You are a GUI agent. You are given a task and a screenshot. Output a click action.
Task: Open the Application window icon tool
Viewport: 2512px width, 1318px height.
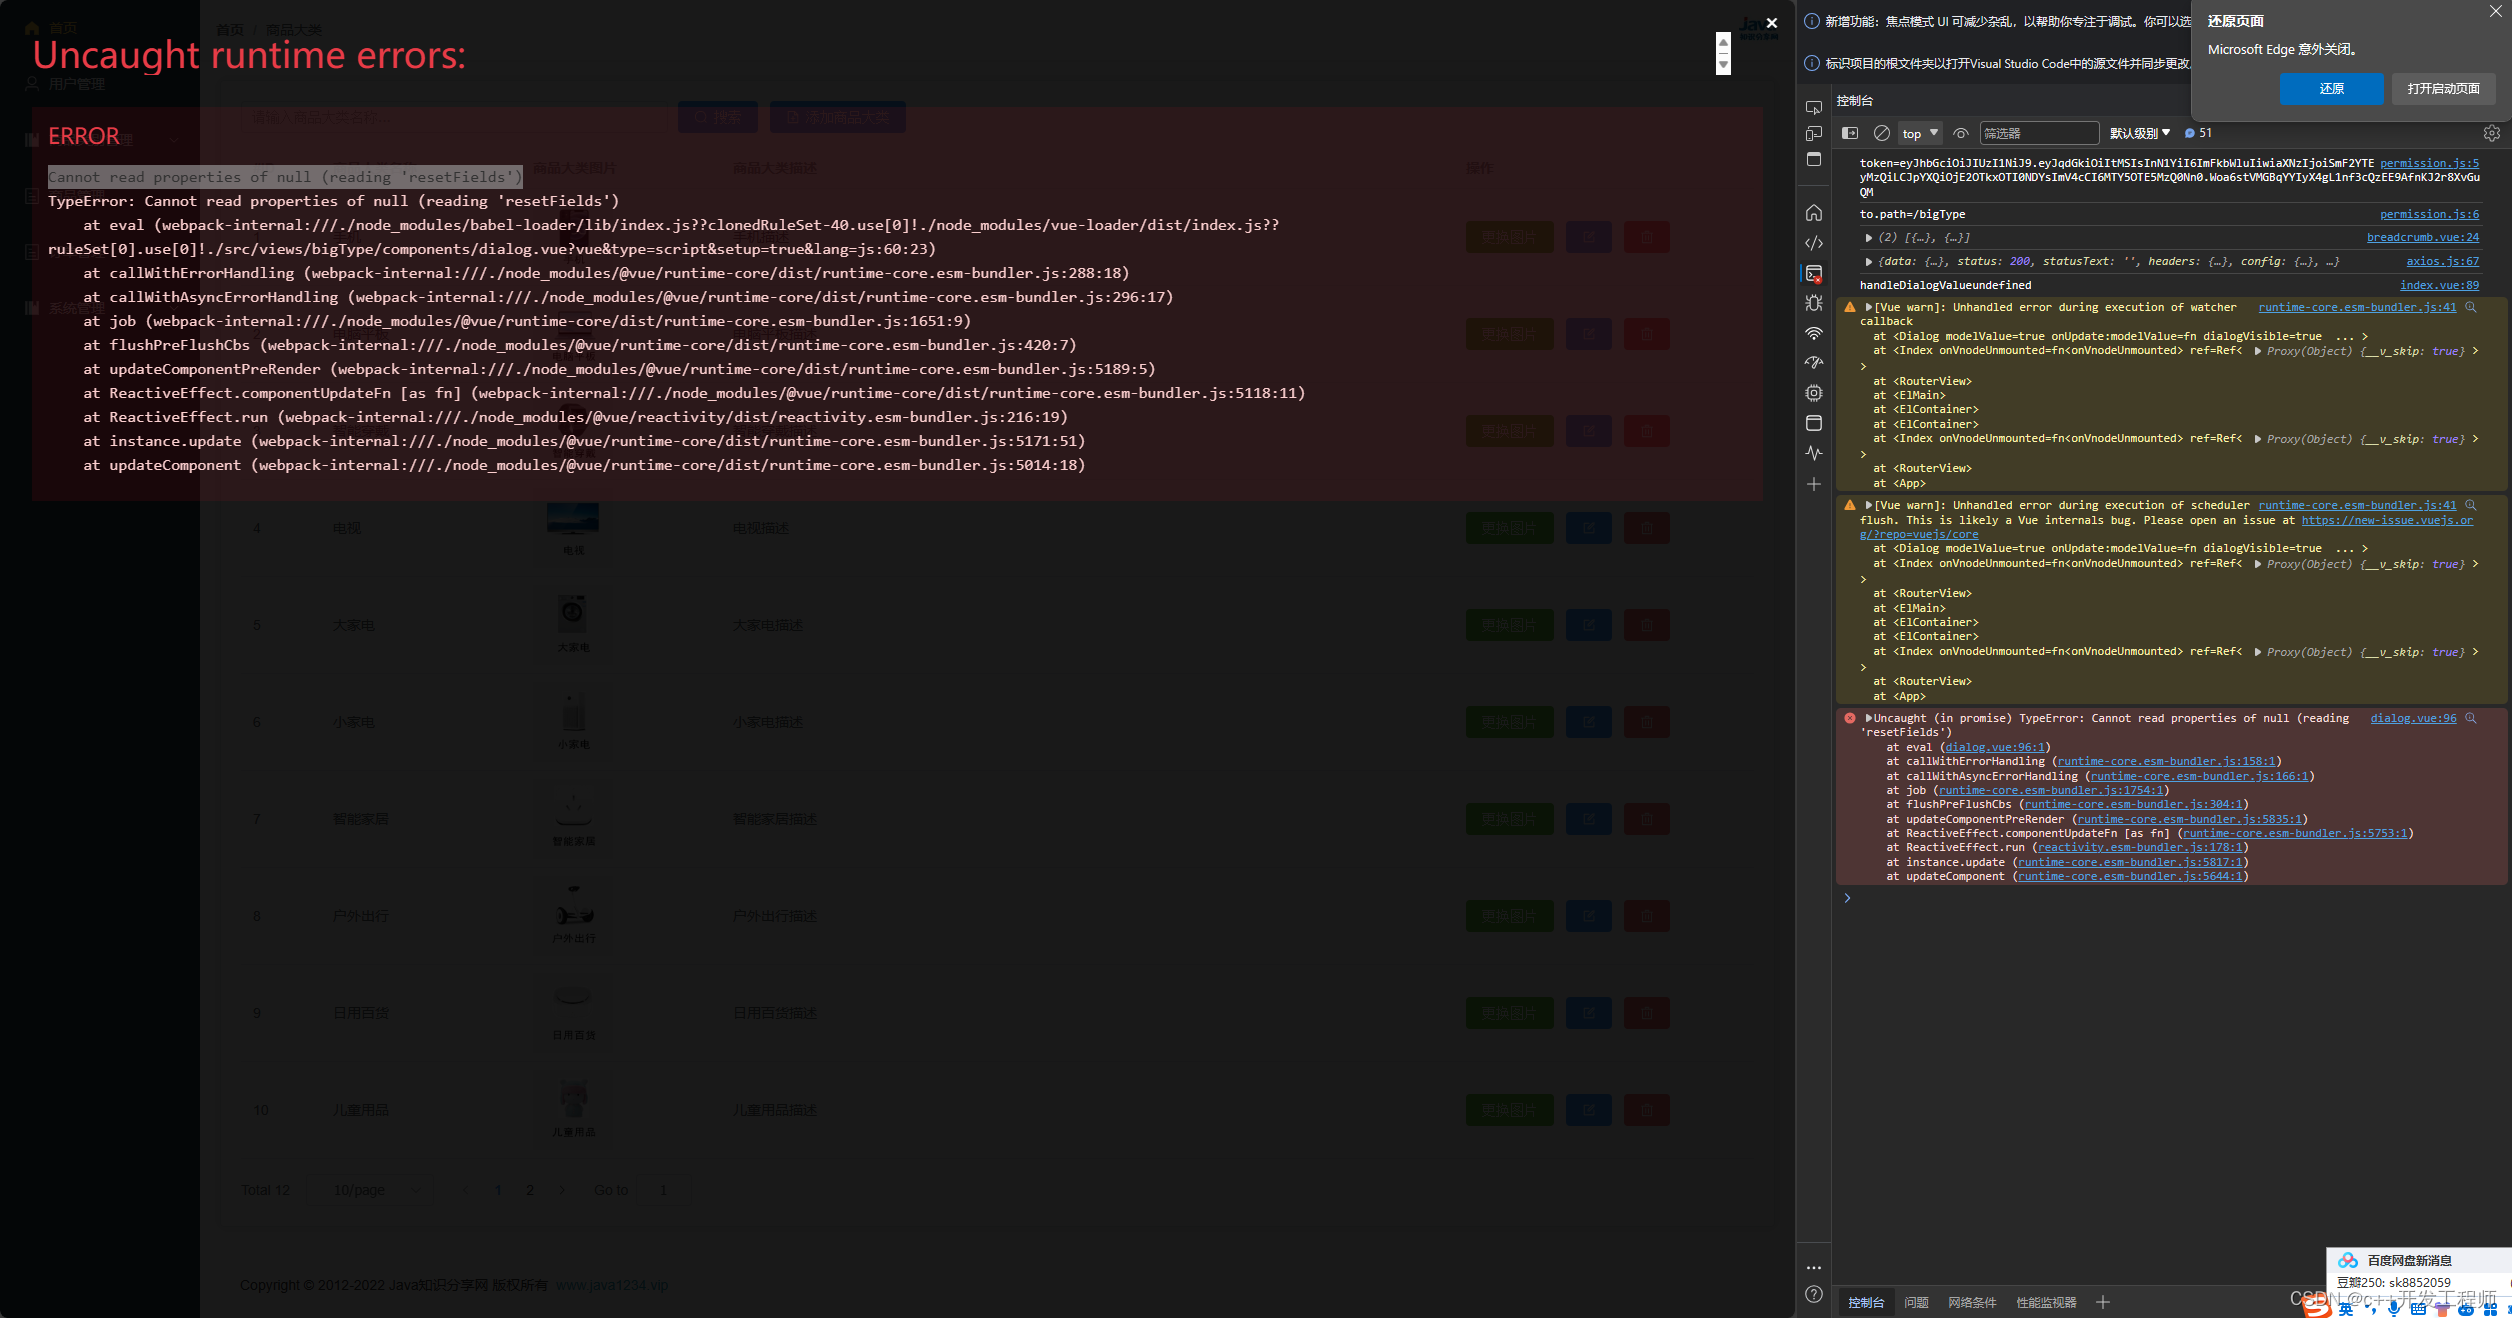(x=1814, y=423)
